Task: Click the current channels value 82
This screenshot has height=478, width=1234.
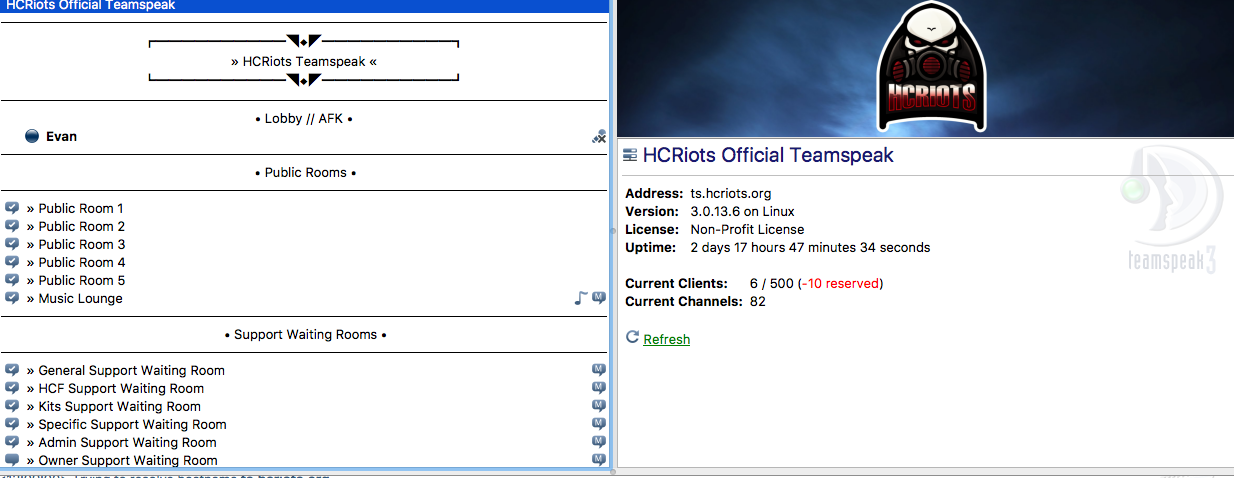Action: [x=758, y=301]
